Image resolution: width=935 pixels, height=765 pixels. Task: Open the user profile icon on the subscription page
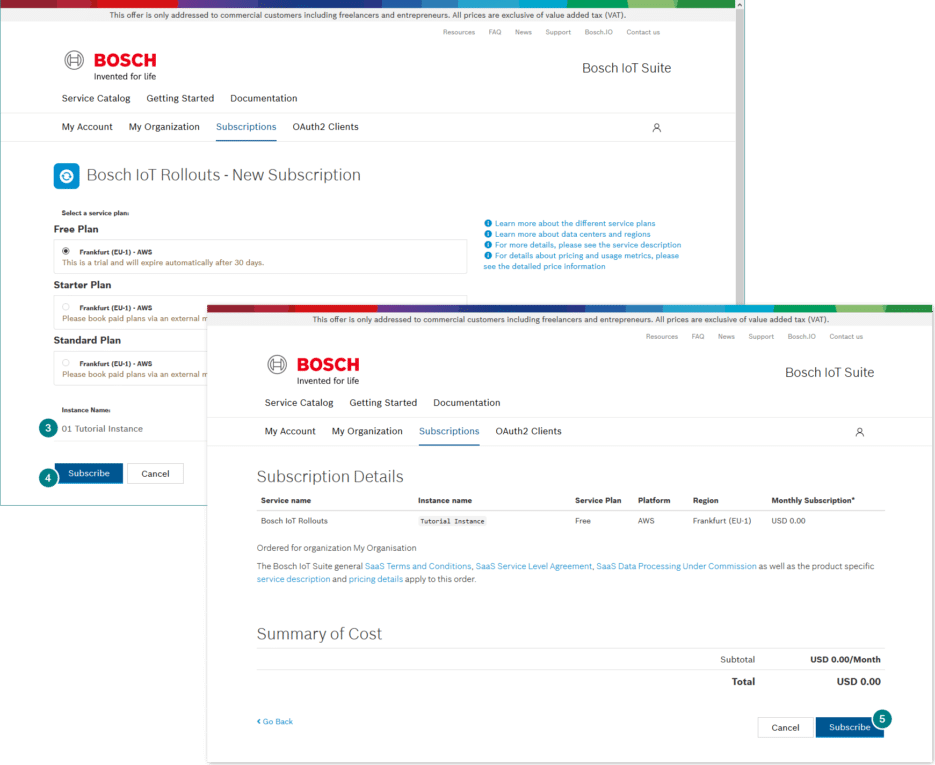point(656,127)
